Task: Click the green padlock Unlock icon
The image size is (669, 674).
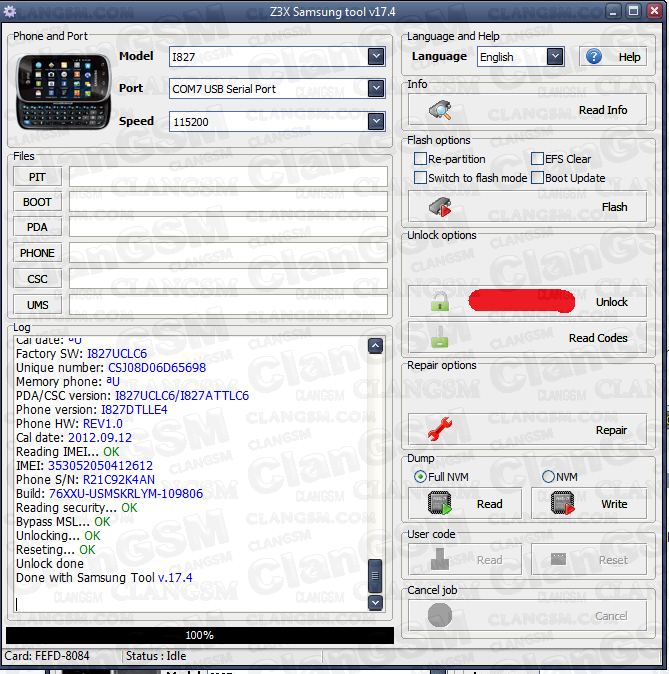Action: click(x=440, y=301)
